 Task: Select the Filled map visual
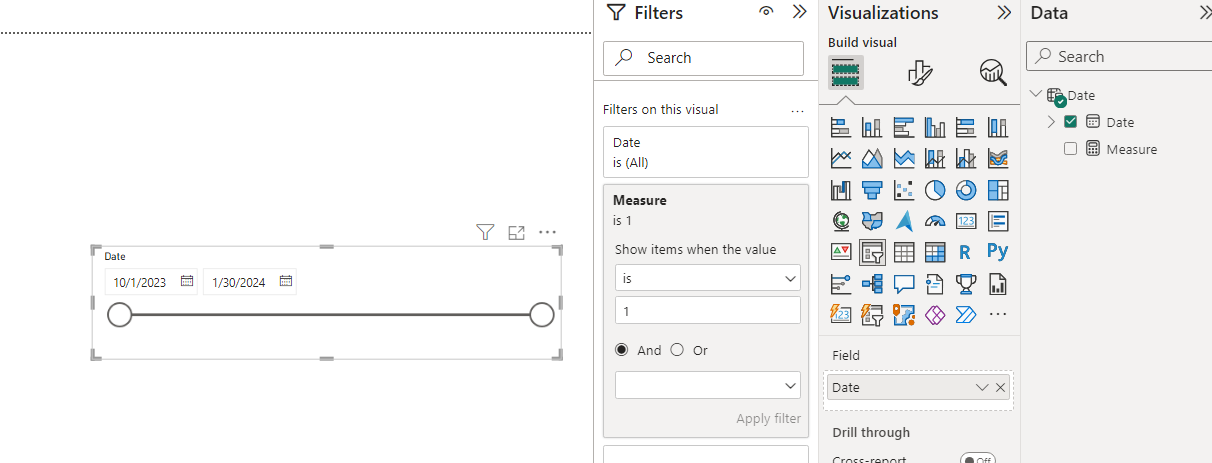[872, 221]
